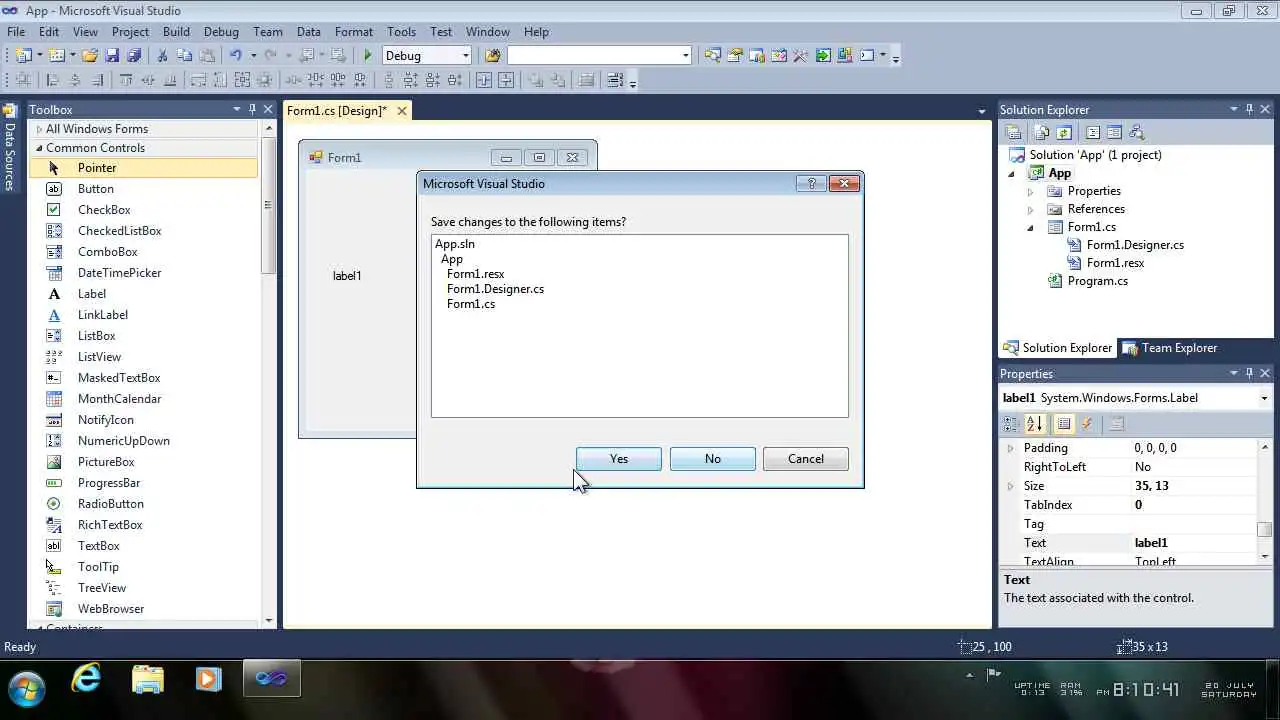Click the Events lightning bolt in Properties
1280x720 pixels.
coord(1087,424)
